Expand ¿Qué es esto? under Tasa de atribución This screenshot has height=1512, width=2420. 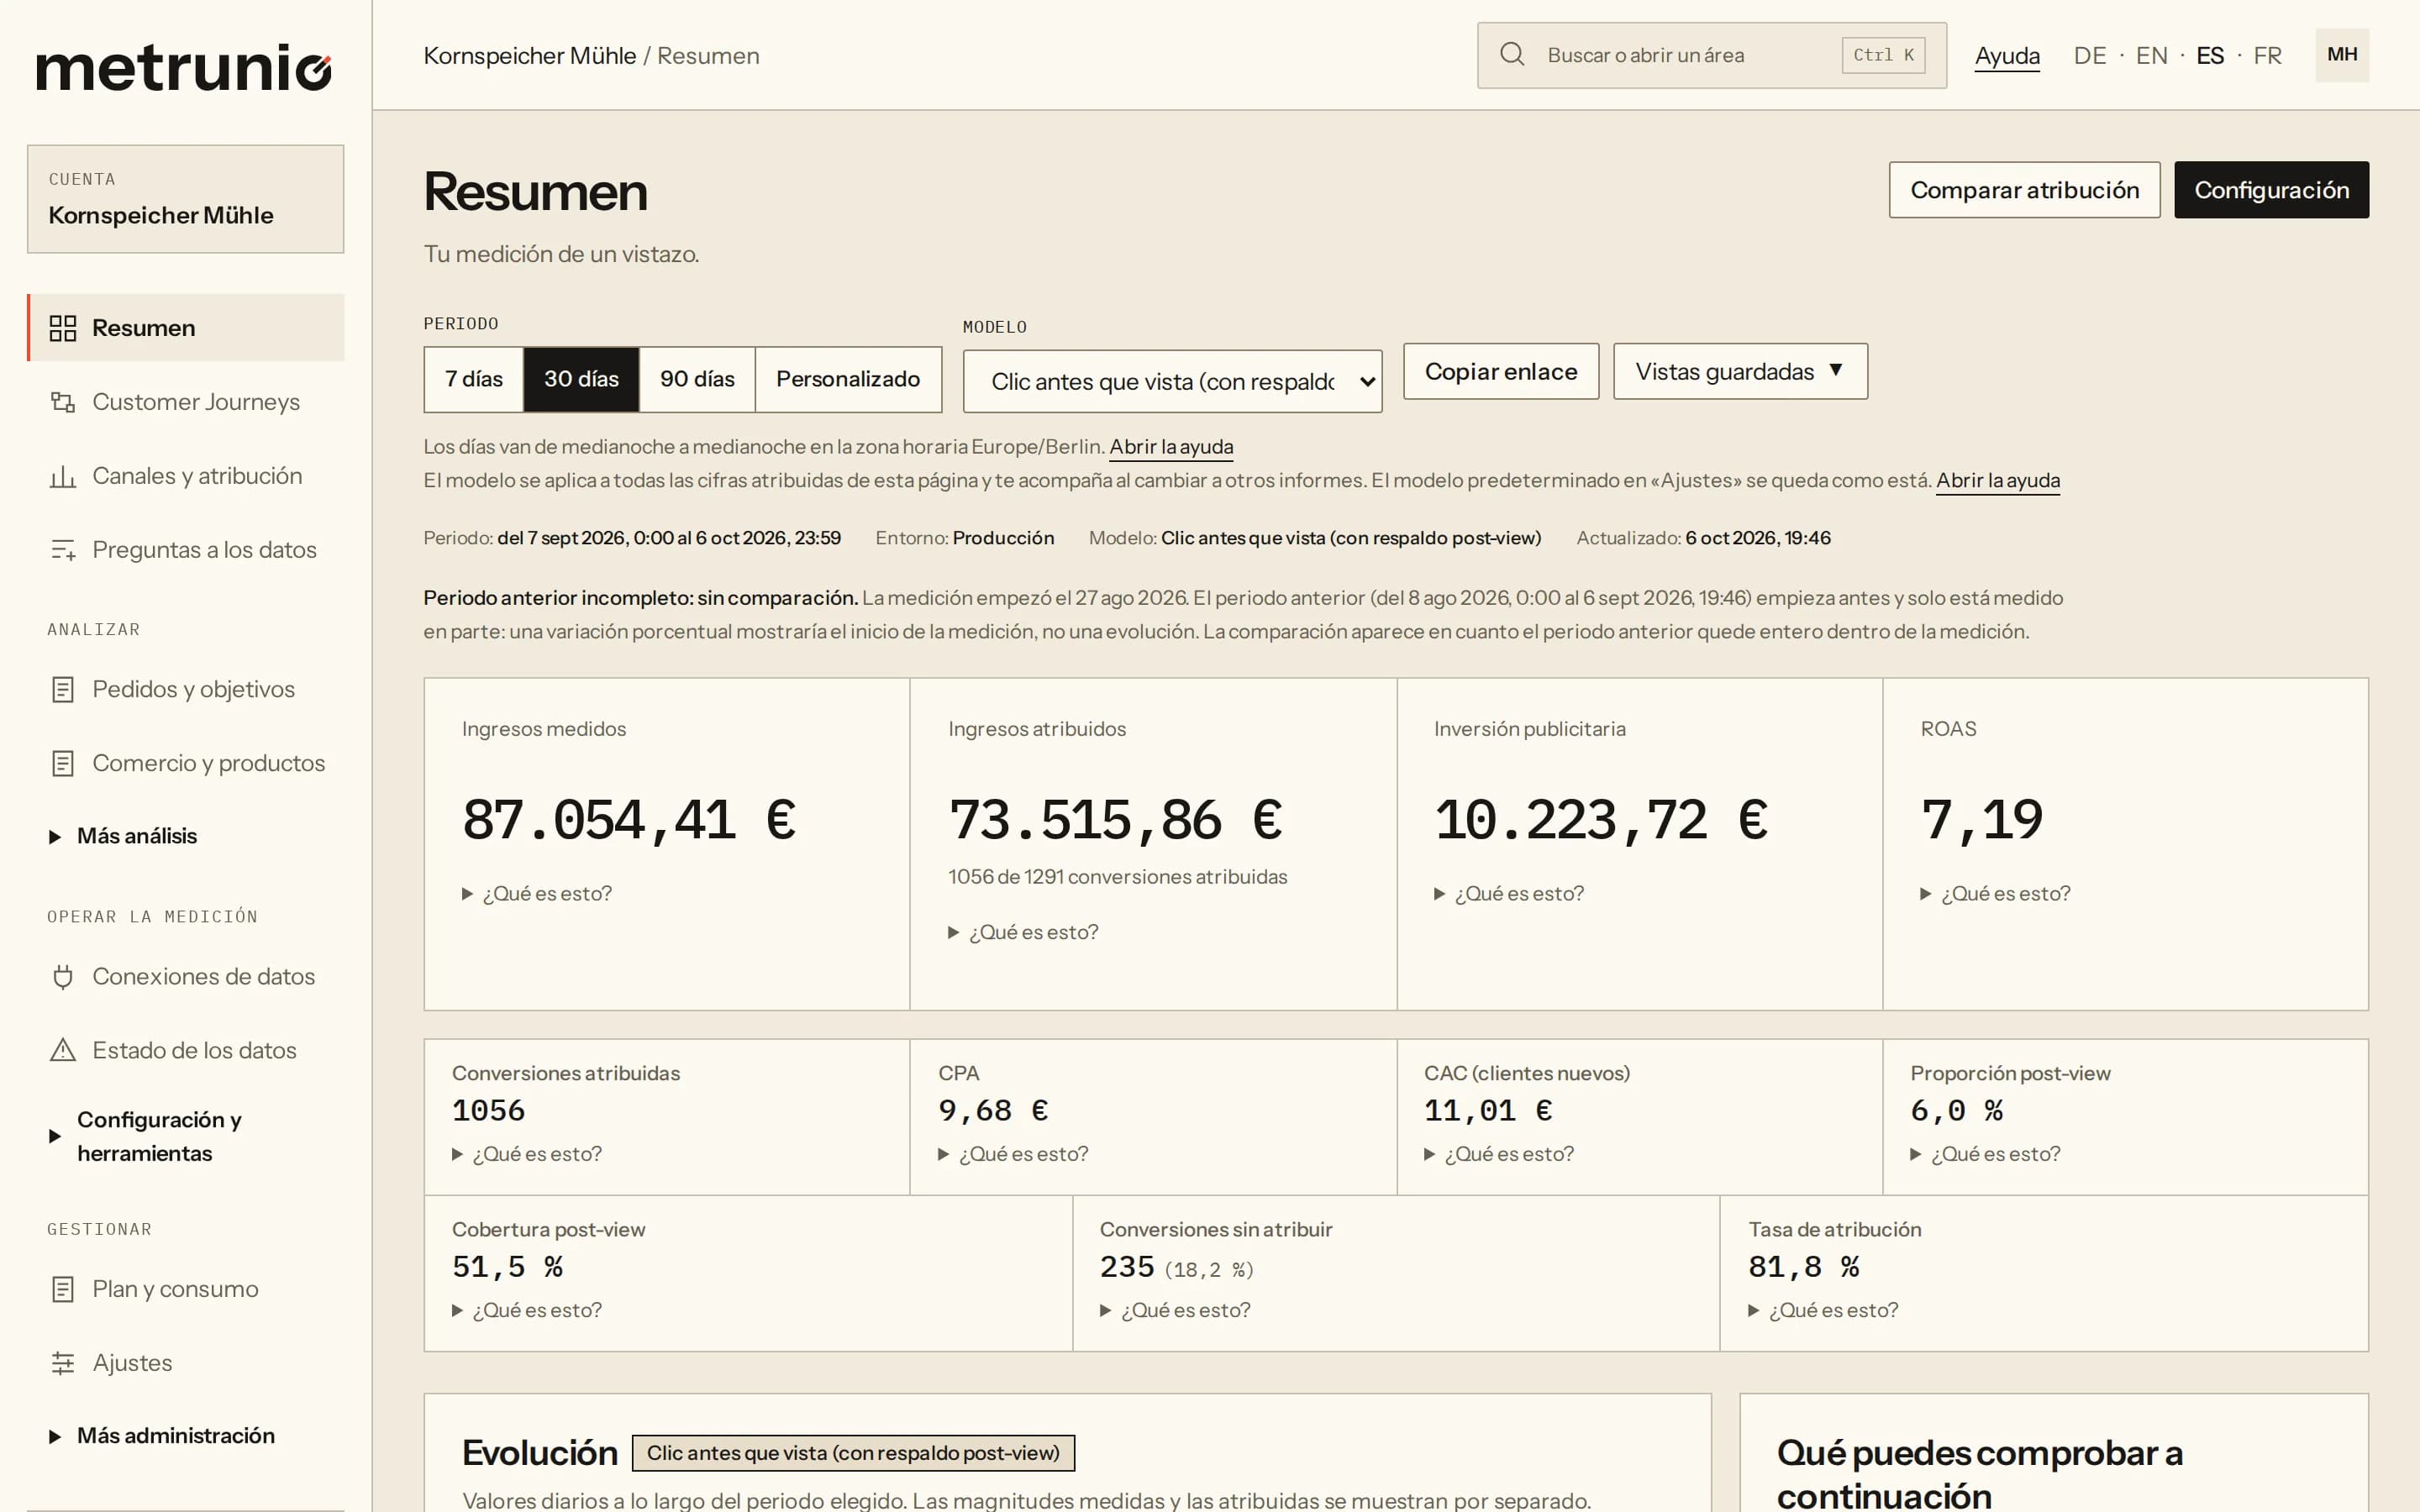point(1823,1310)
